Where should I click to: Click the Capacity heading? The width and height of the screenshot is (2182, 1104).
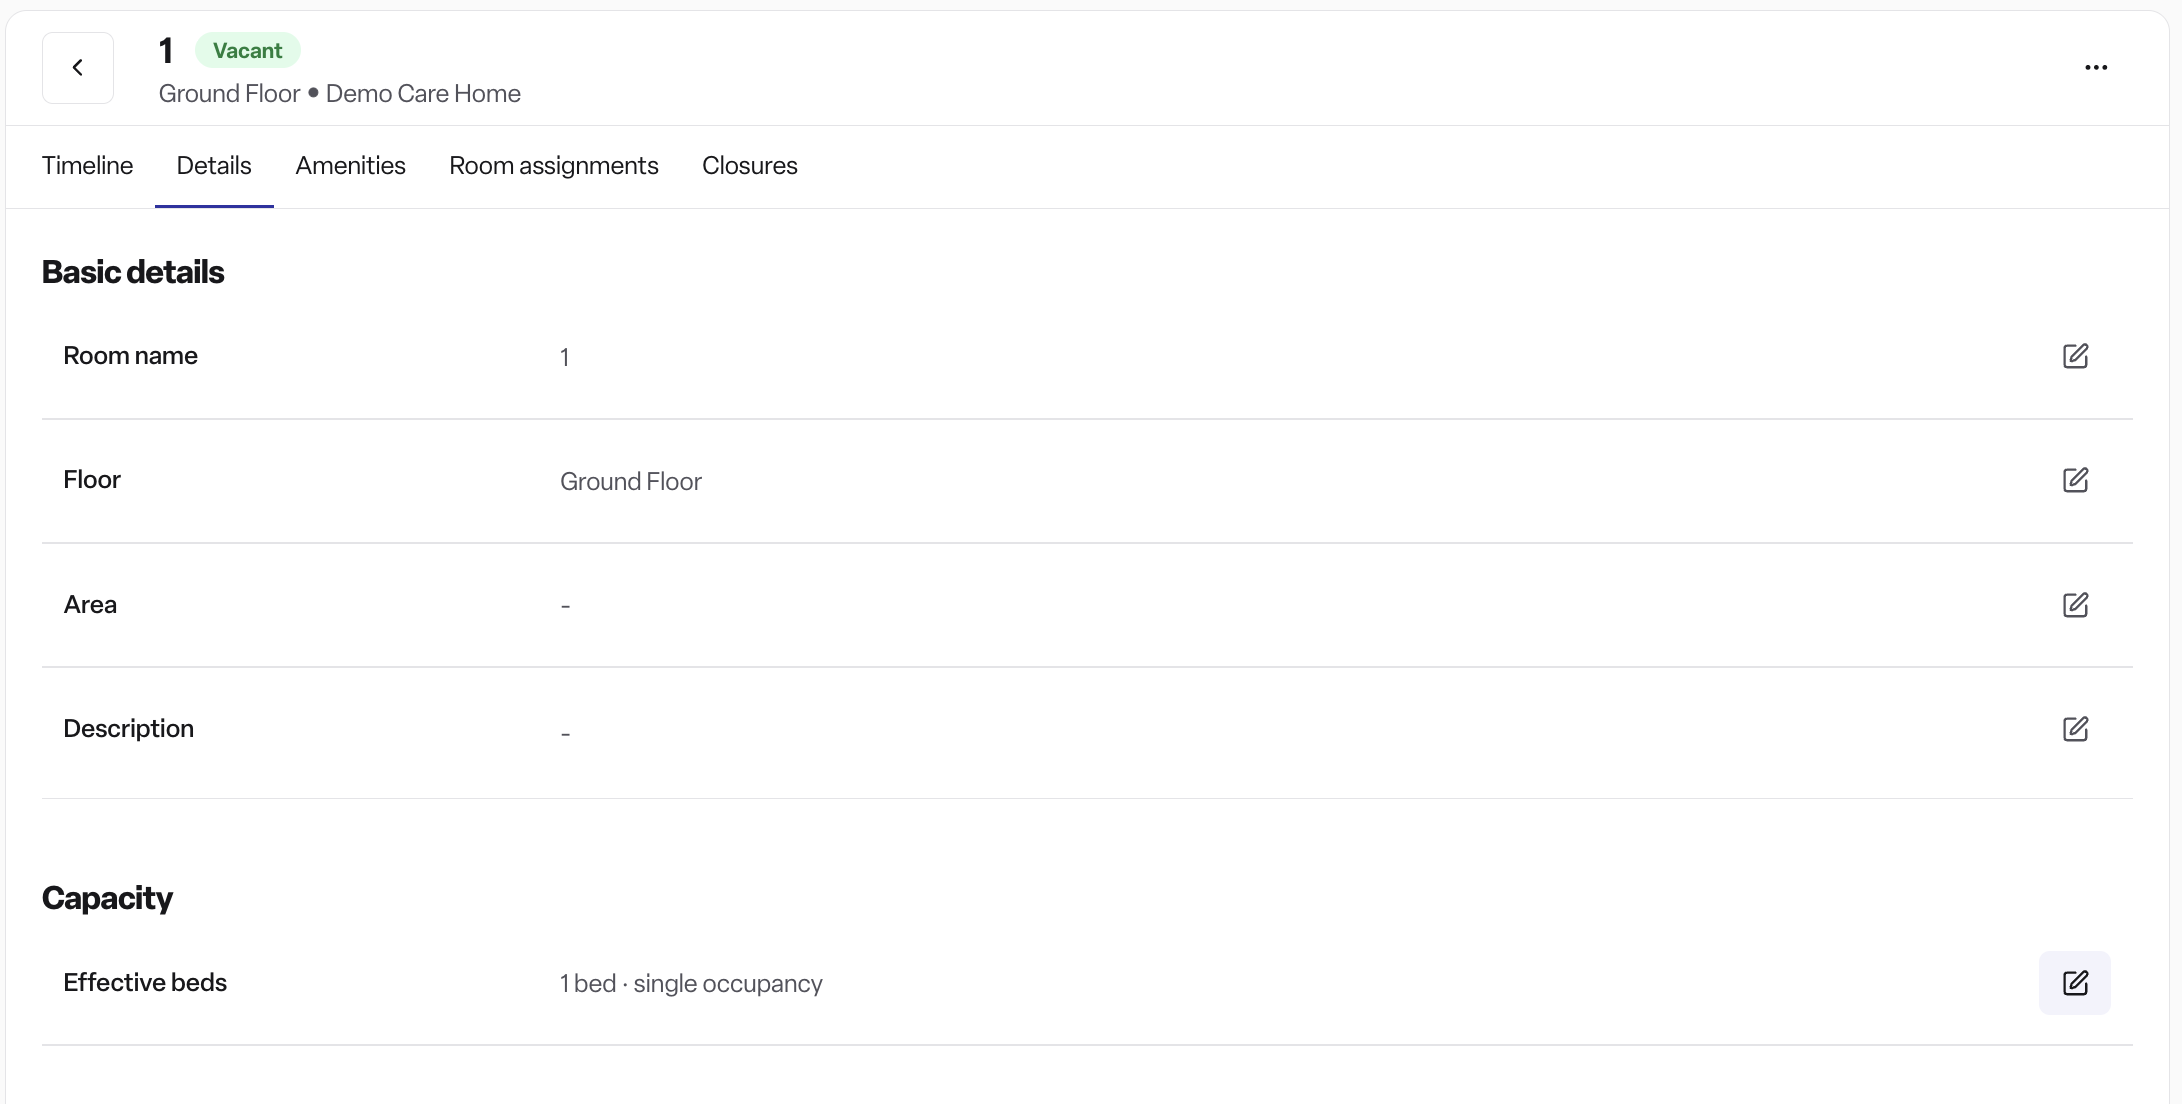tap(107, 898)
